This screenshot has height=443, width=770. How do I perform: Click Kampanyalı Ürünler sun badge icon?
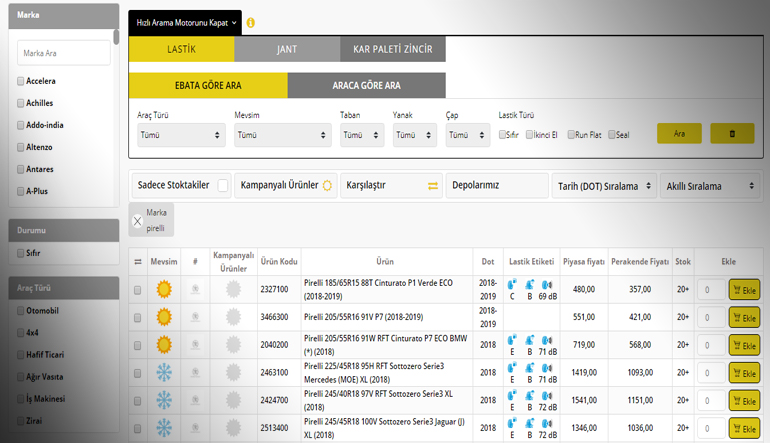click(x=327, y=186)
